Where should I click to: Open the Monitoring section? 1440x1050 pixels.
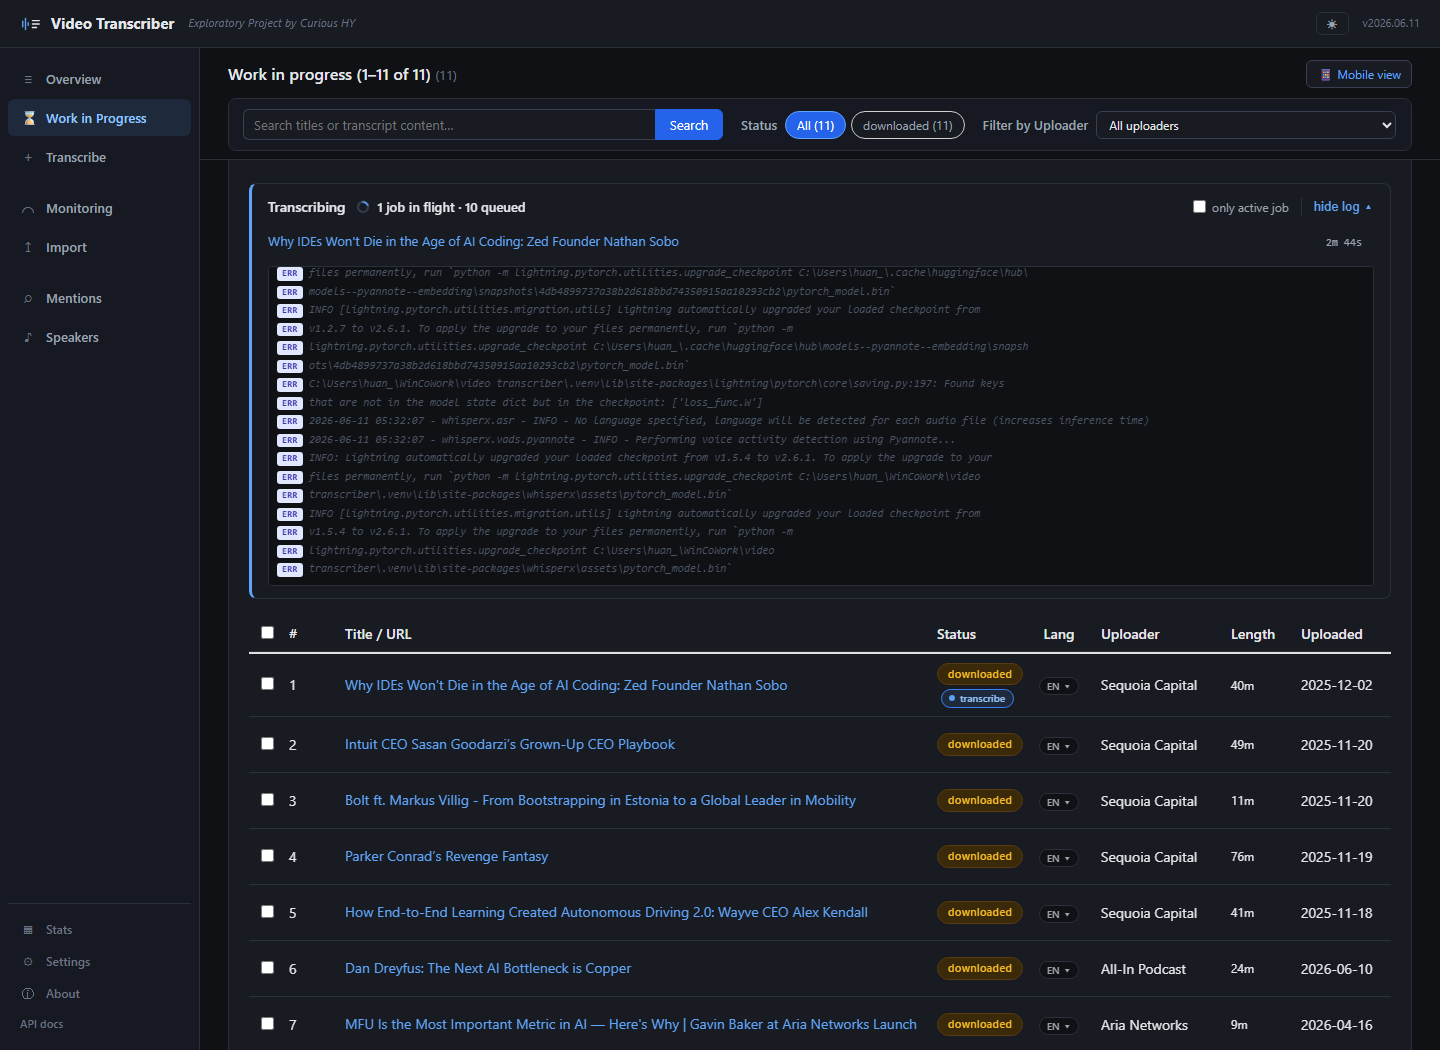pos(99,209)
